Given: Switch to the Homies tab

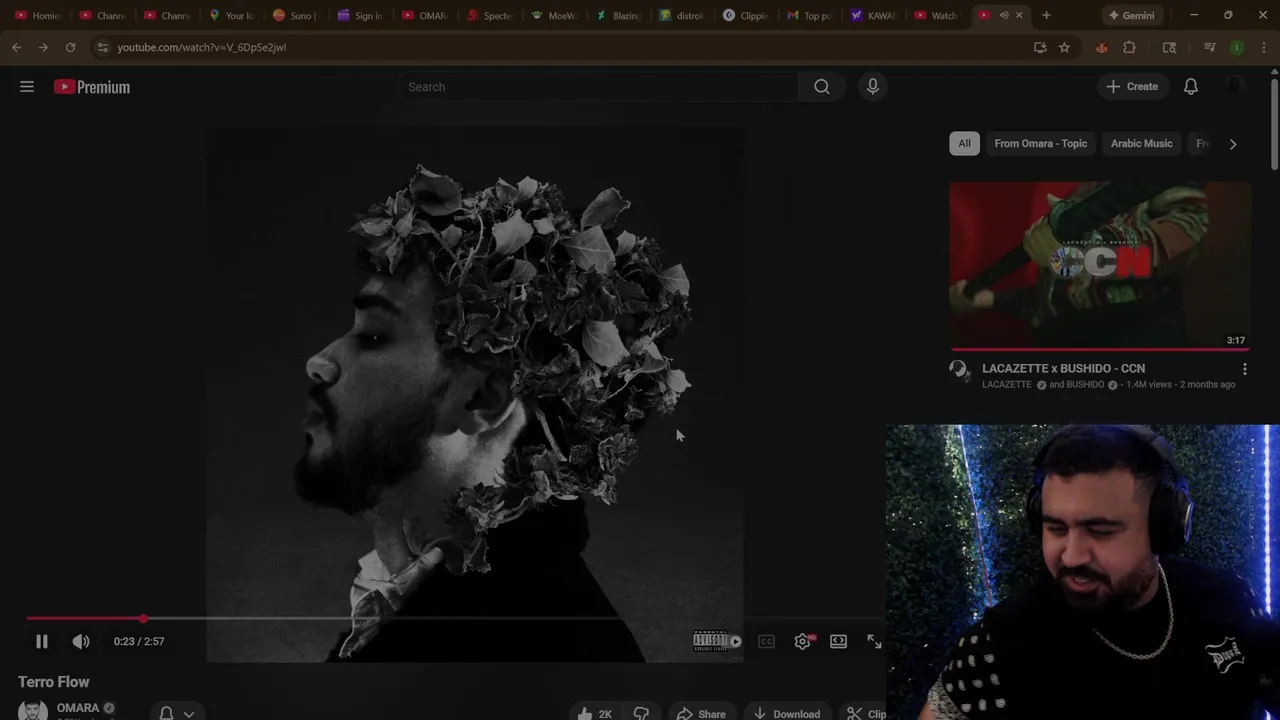Looking at the screenshot, I should pos(38,15).
